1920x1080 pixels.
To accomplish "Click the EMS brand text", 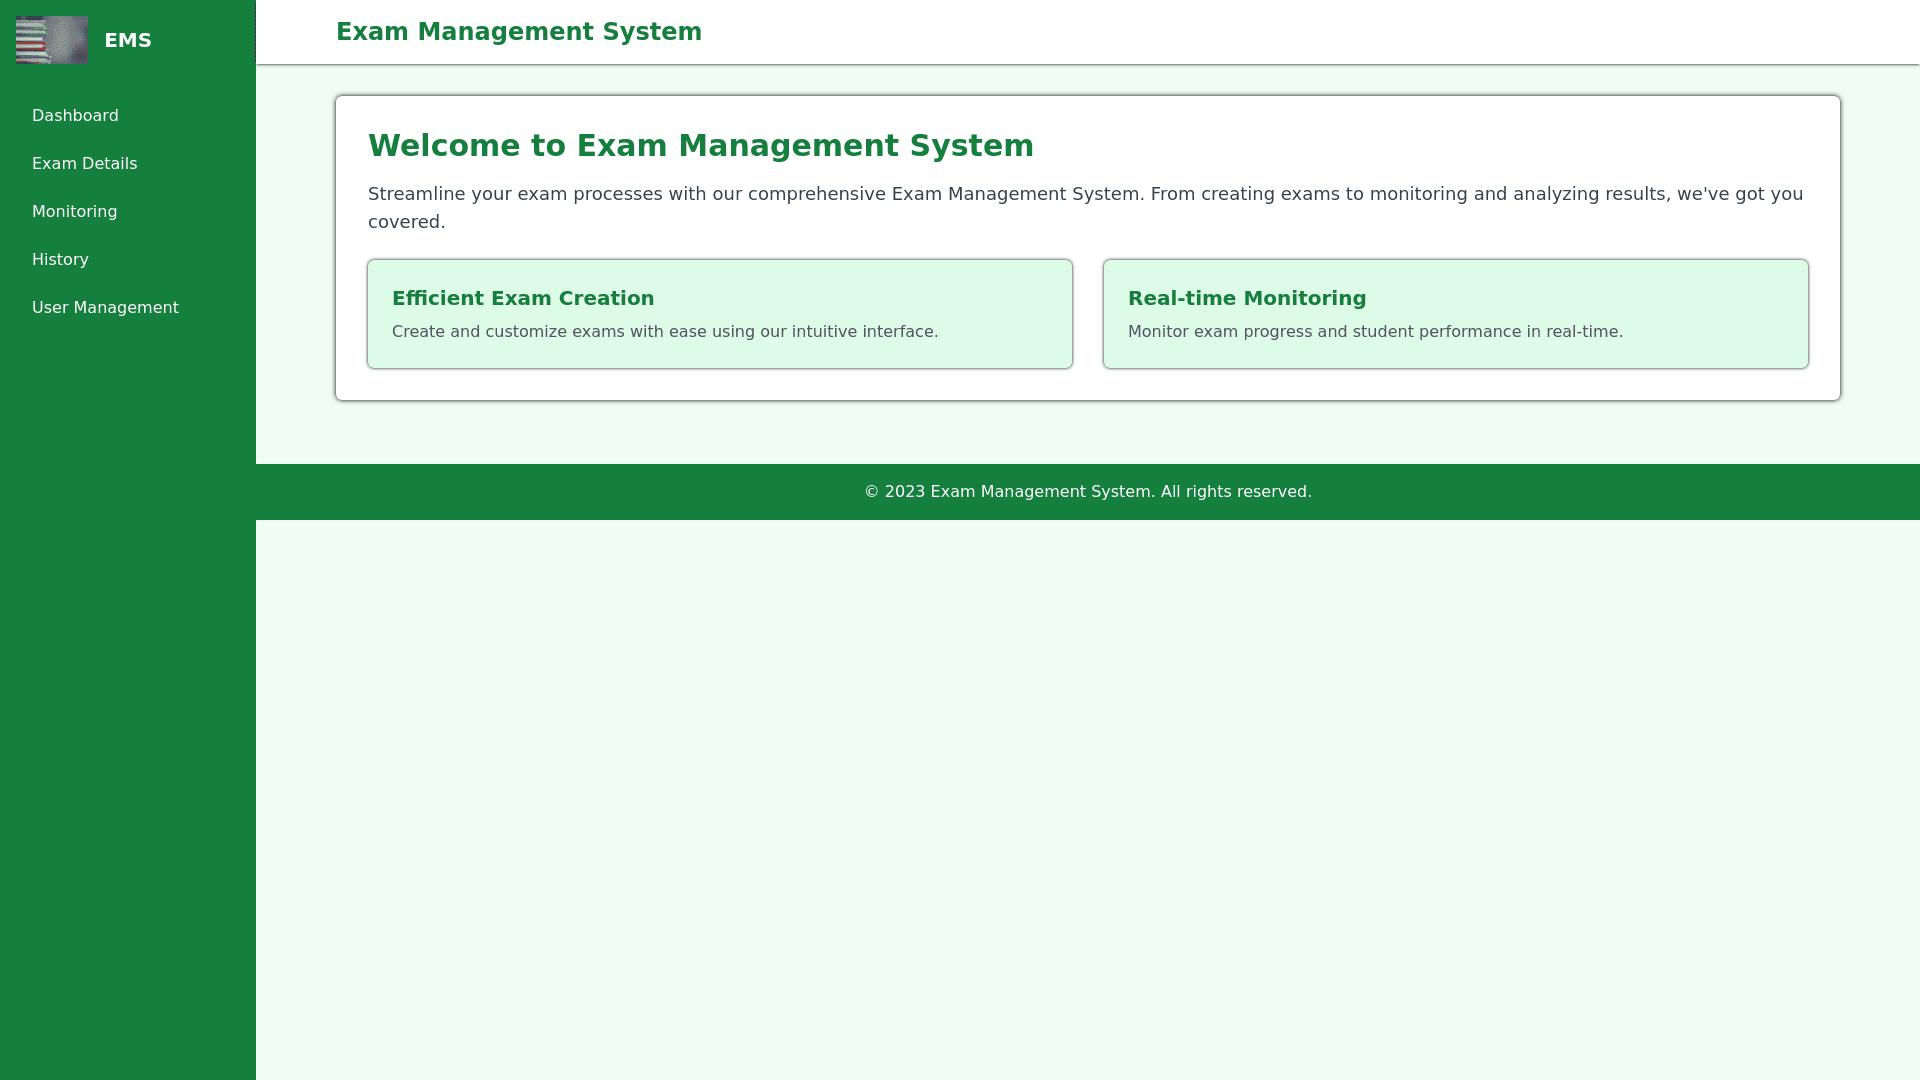I will click(x=128, y=41).
